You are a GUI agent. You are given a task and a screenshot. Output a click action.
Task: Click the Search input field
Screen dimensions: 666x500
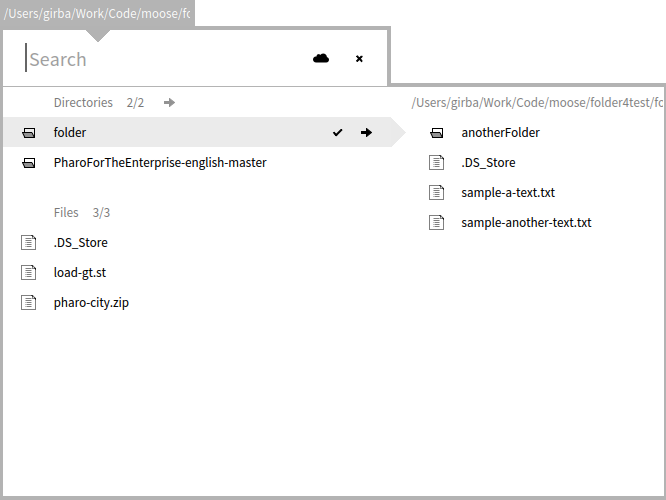[x=164, y=59]
